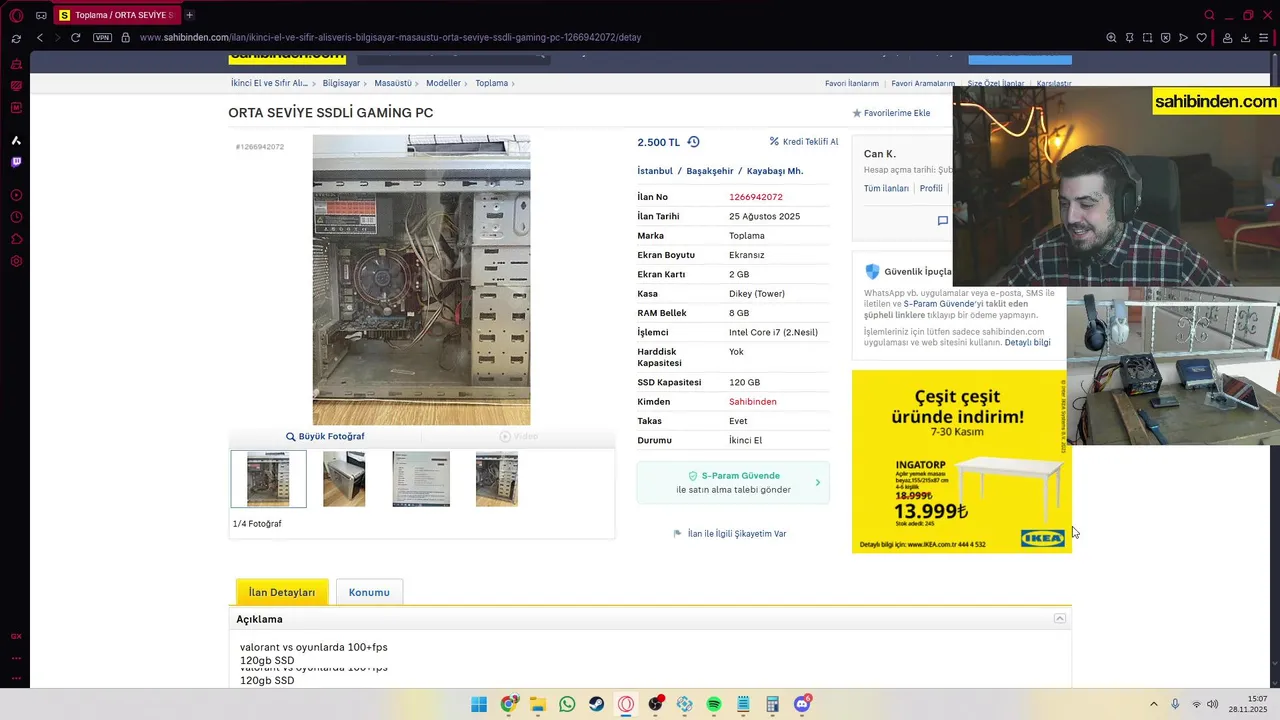Open seller Profili link
1280x720 pixels.
[931, 188]
